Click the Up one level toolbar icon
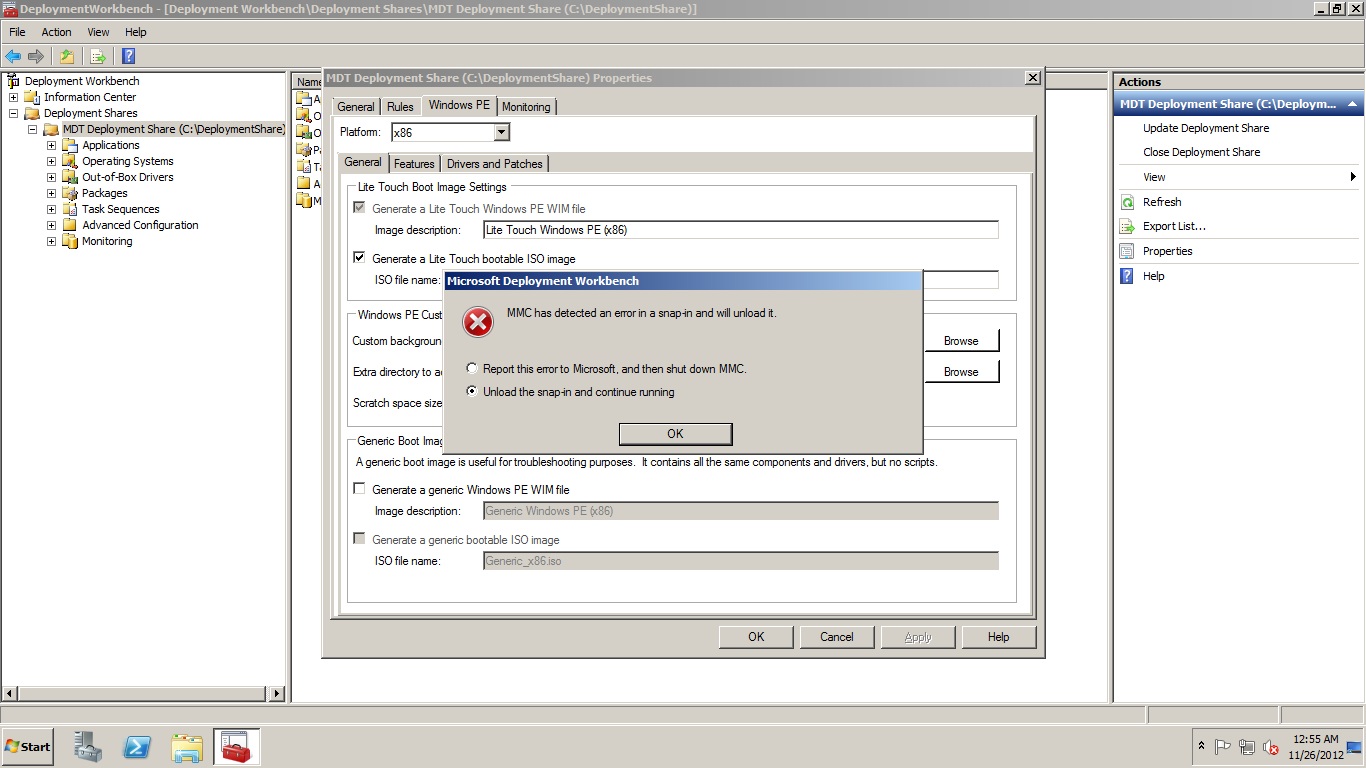The height and width of the screenshot is (768, 1366). click(x=66, y=56)
